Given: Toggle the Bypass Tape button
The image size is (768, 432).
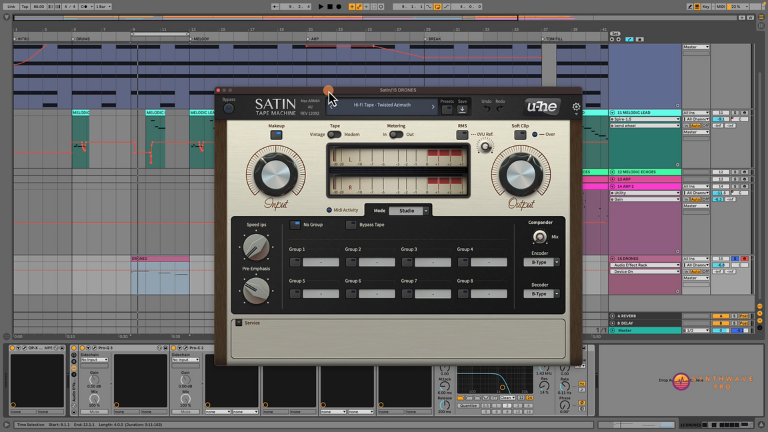Looking at the screenshot, I should click(351, 225).
